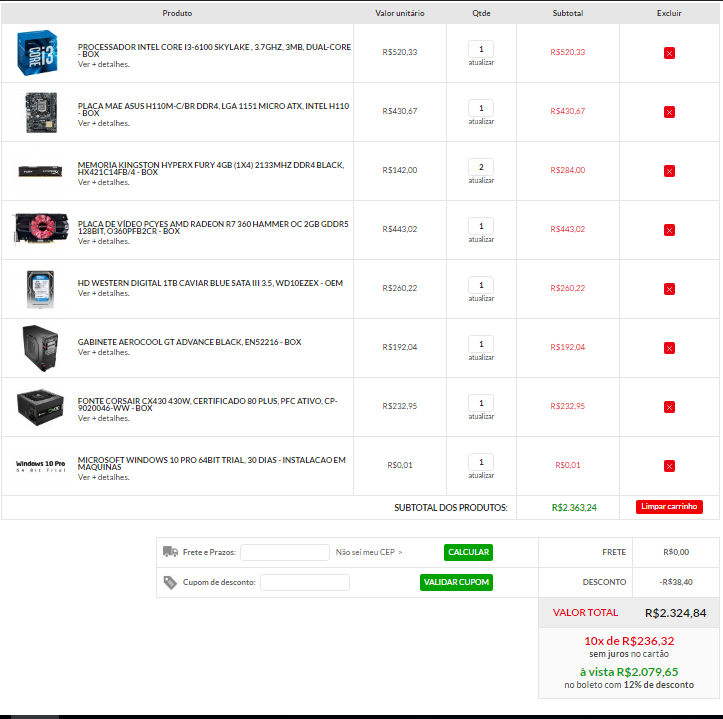
Task: Select the installment text '10x de R$236,32'
Action: (629, 641)
